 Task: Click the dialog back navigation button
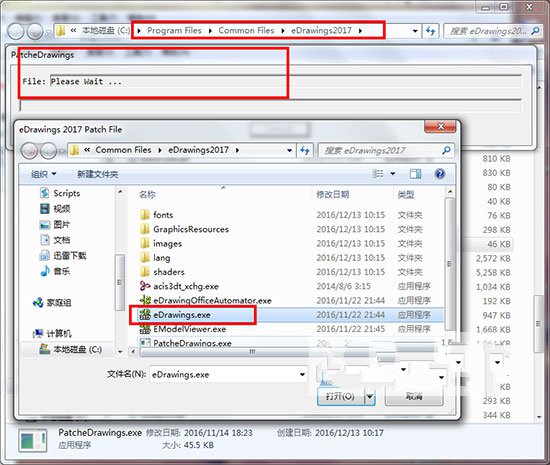point(30,151)
